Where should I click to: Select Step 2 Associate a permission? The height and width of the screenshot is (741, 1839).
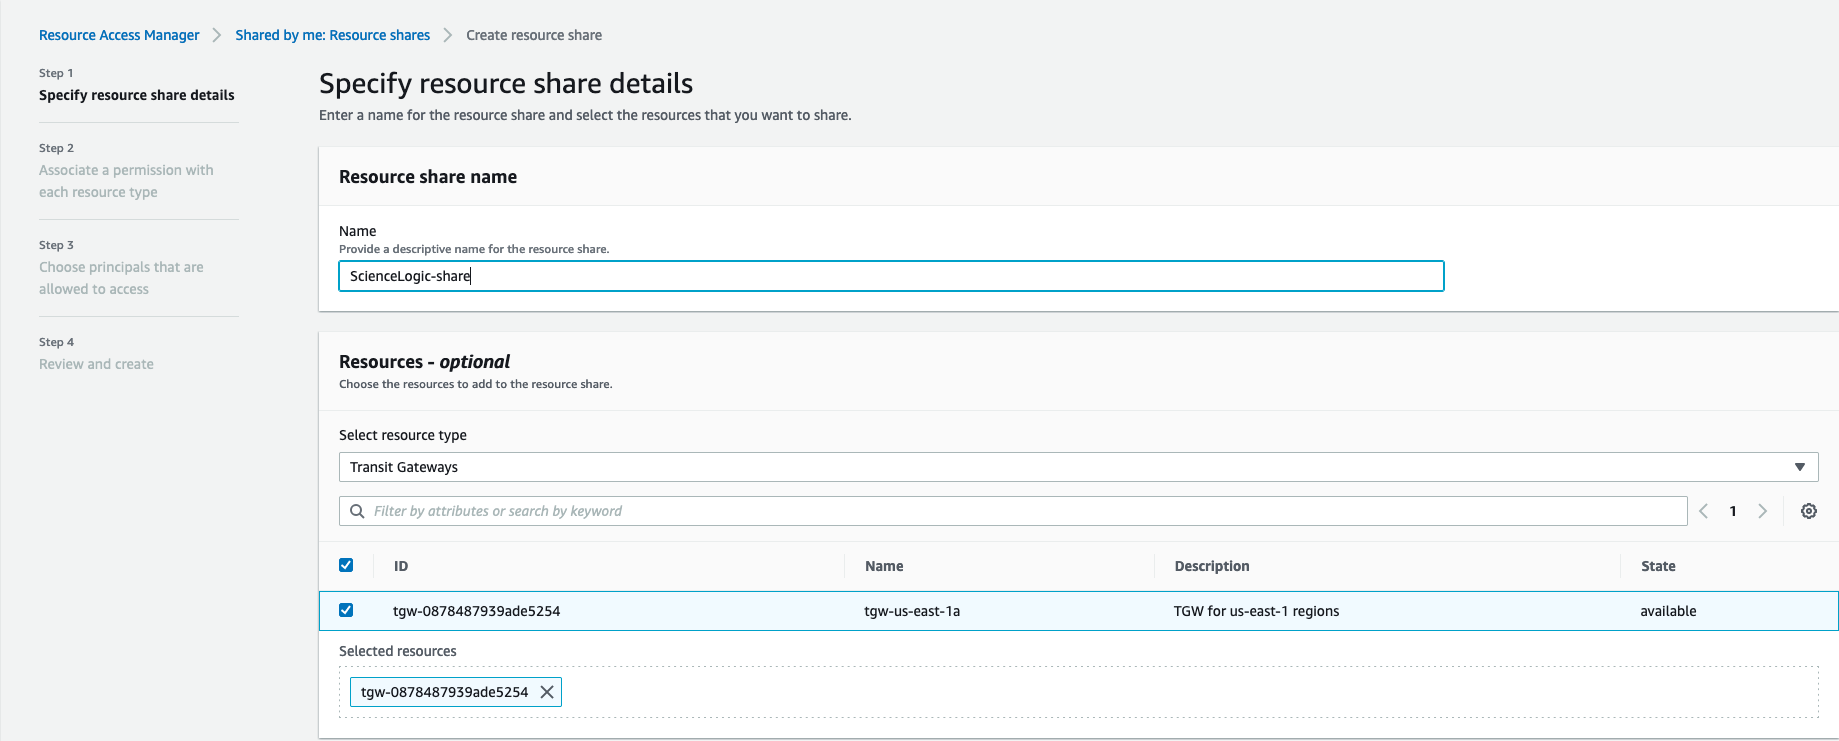126,181
